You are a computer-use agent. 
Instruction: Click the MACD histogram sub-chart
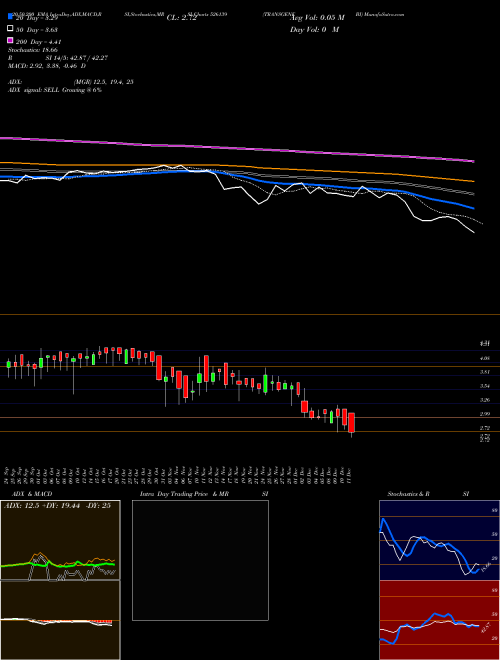click(60, 620)
